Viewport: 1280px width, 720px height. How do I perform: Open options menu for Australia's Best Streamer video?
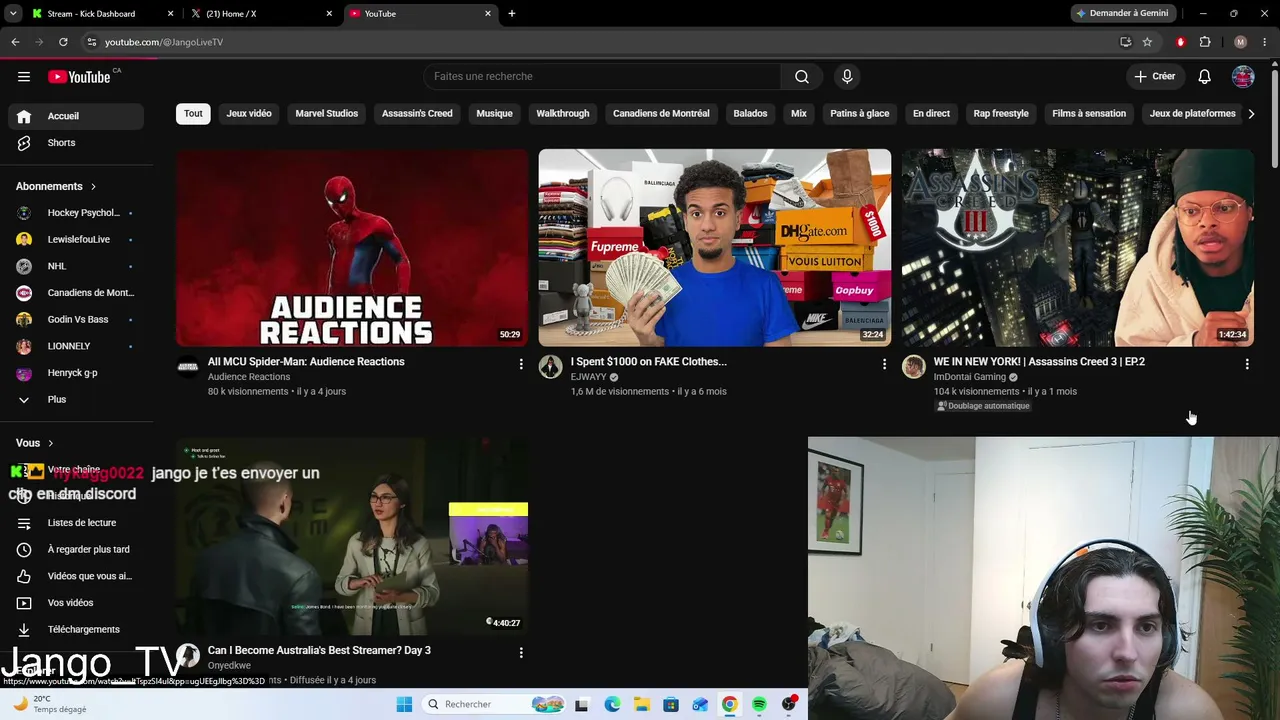[x=521, y=653]
